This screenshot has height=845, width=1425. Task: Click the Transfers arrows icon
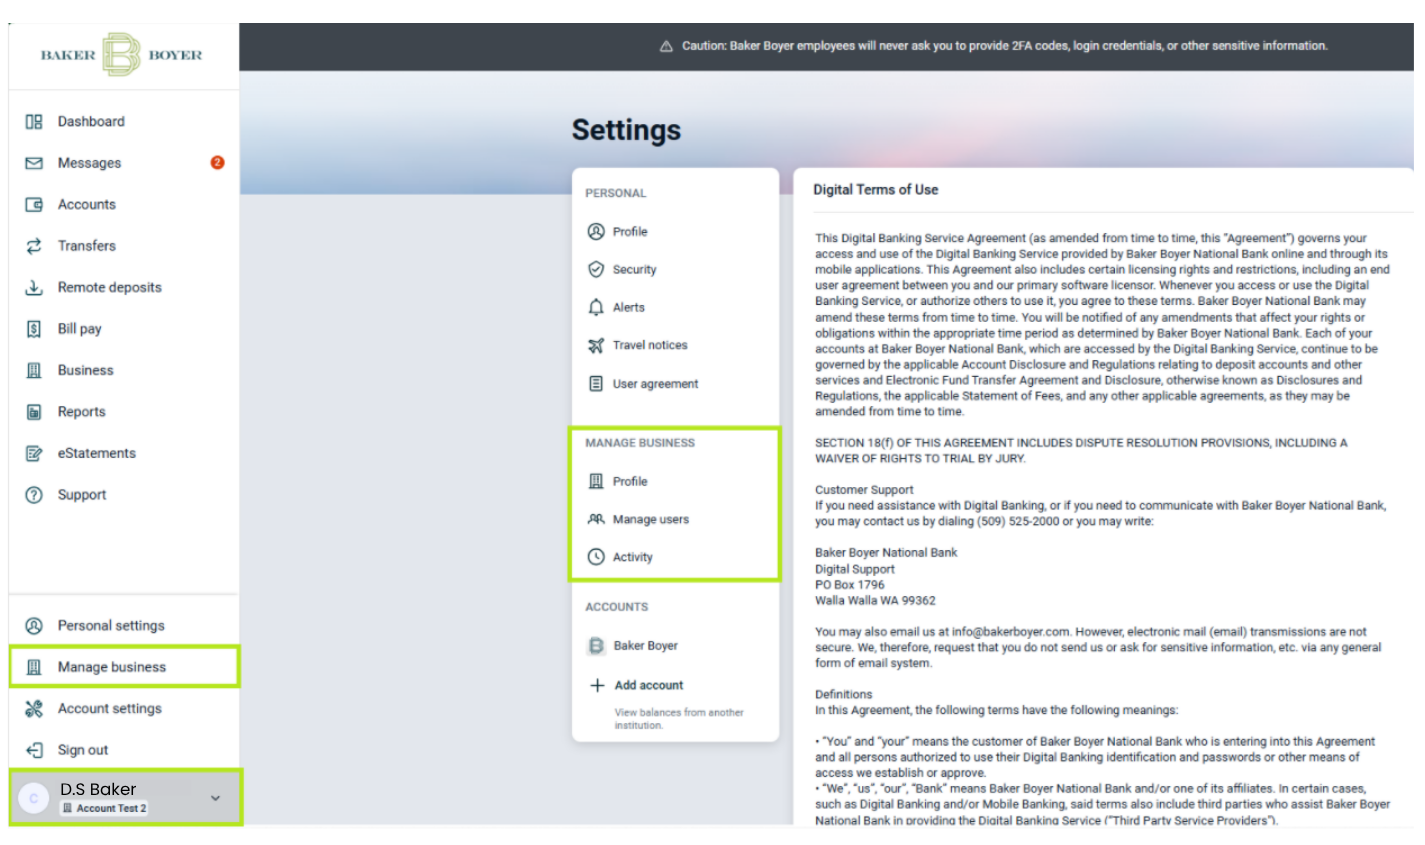click(34, 246)
